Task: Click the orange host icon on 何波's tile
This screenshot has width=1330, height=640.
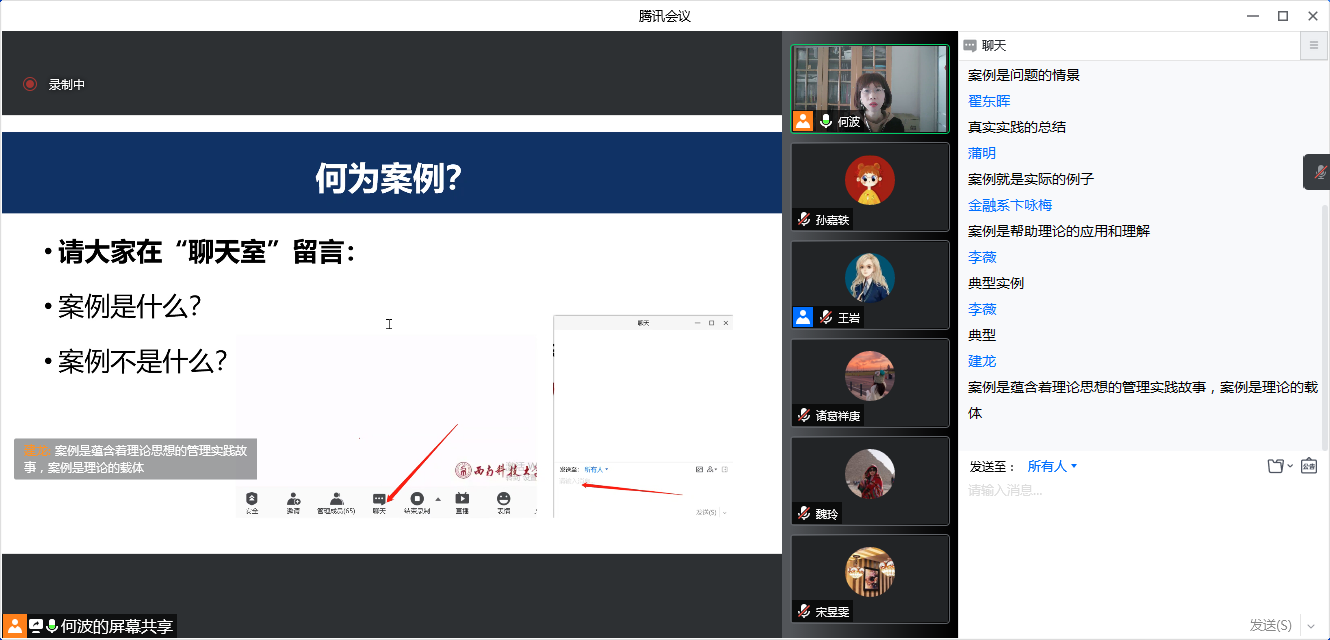Action: click(803, 121)
